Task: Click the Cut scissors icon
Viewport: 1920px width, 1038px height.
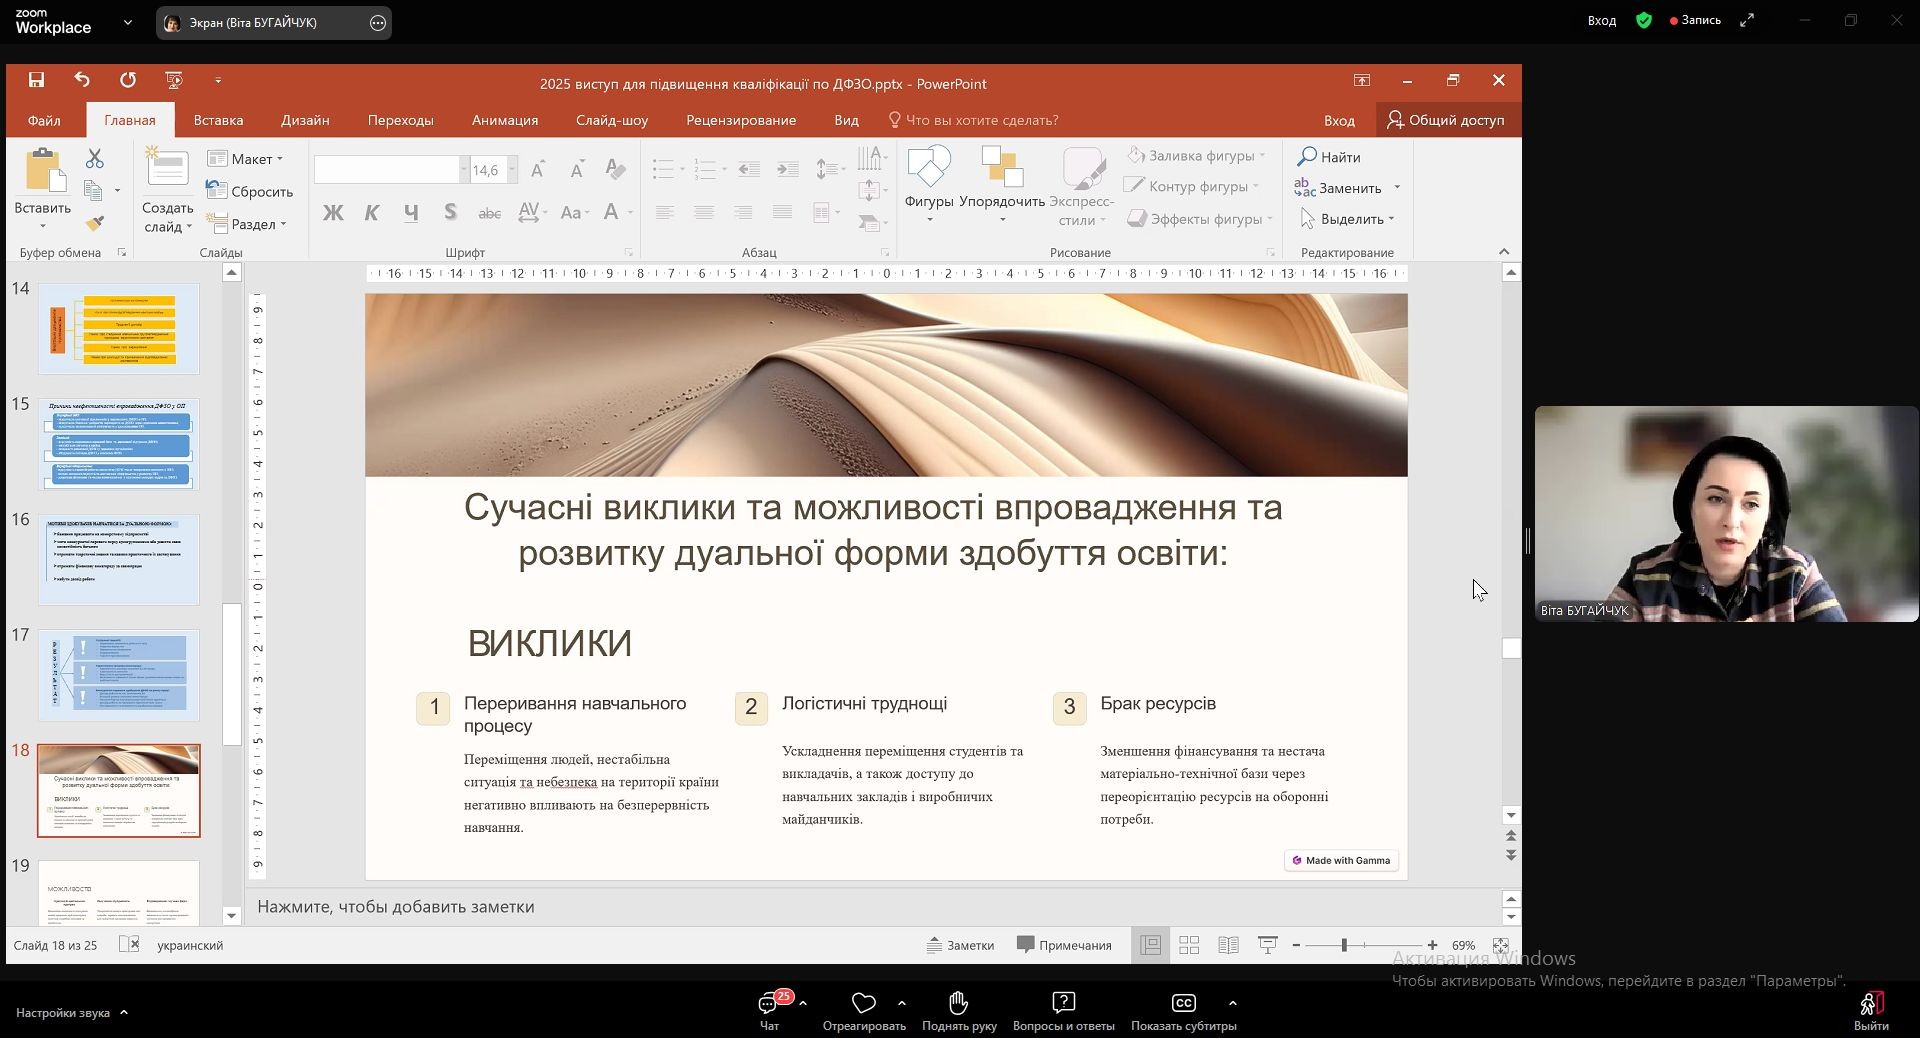Action: [x=95, y=158]
